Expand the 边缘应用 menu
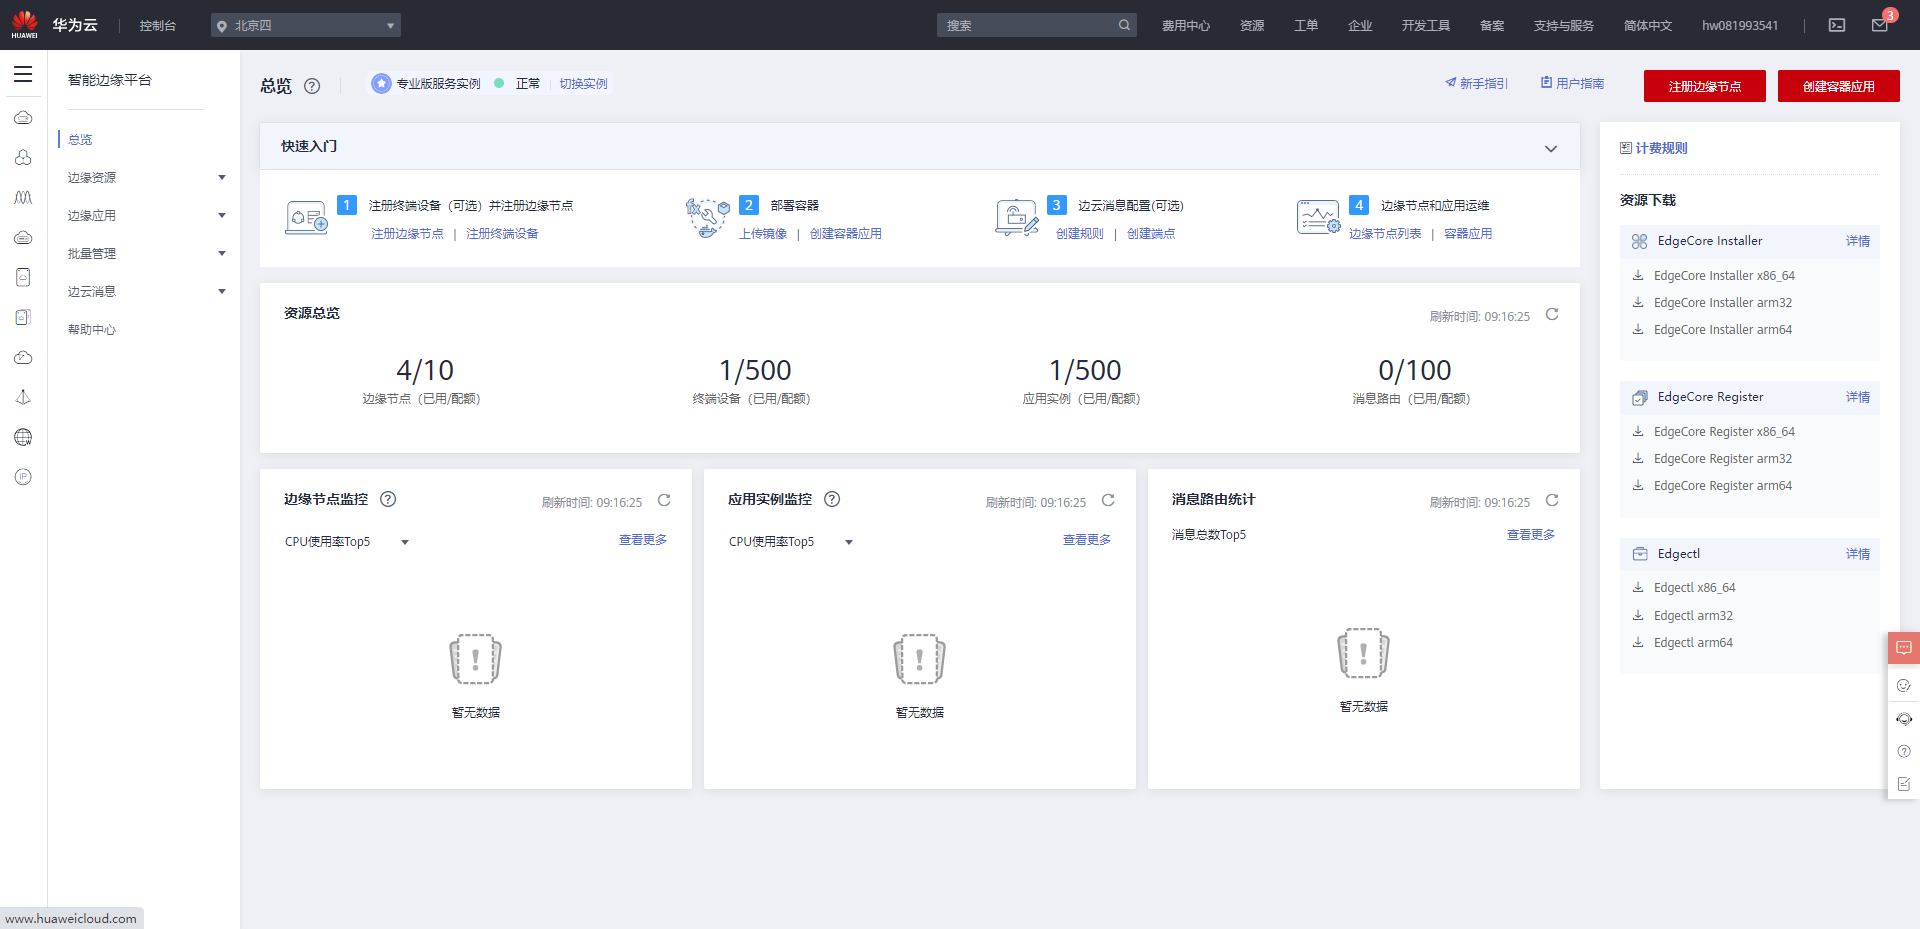The image size is (1920, 929). pos(146,216)
